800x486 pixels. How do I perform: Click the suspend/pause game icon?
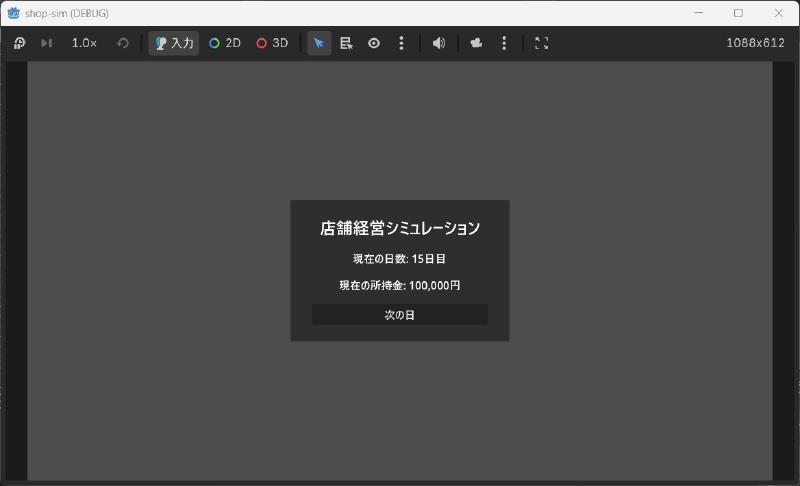pos(19,43)
